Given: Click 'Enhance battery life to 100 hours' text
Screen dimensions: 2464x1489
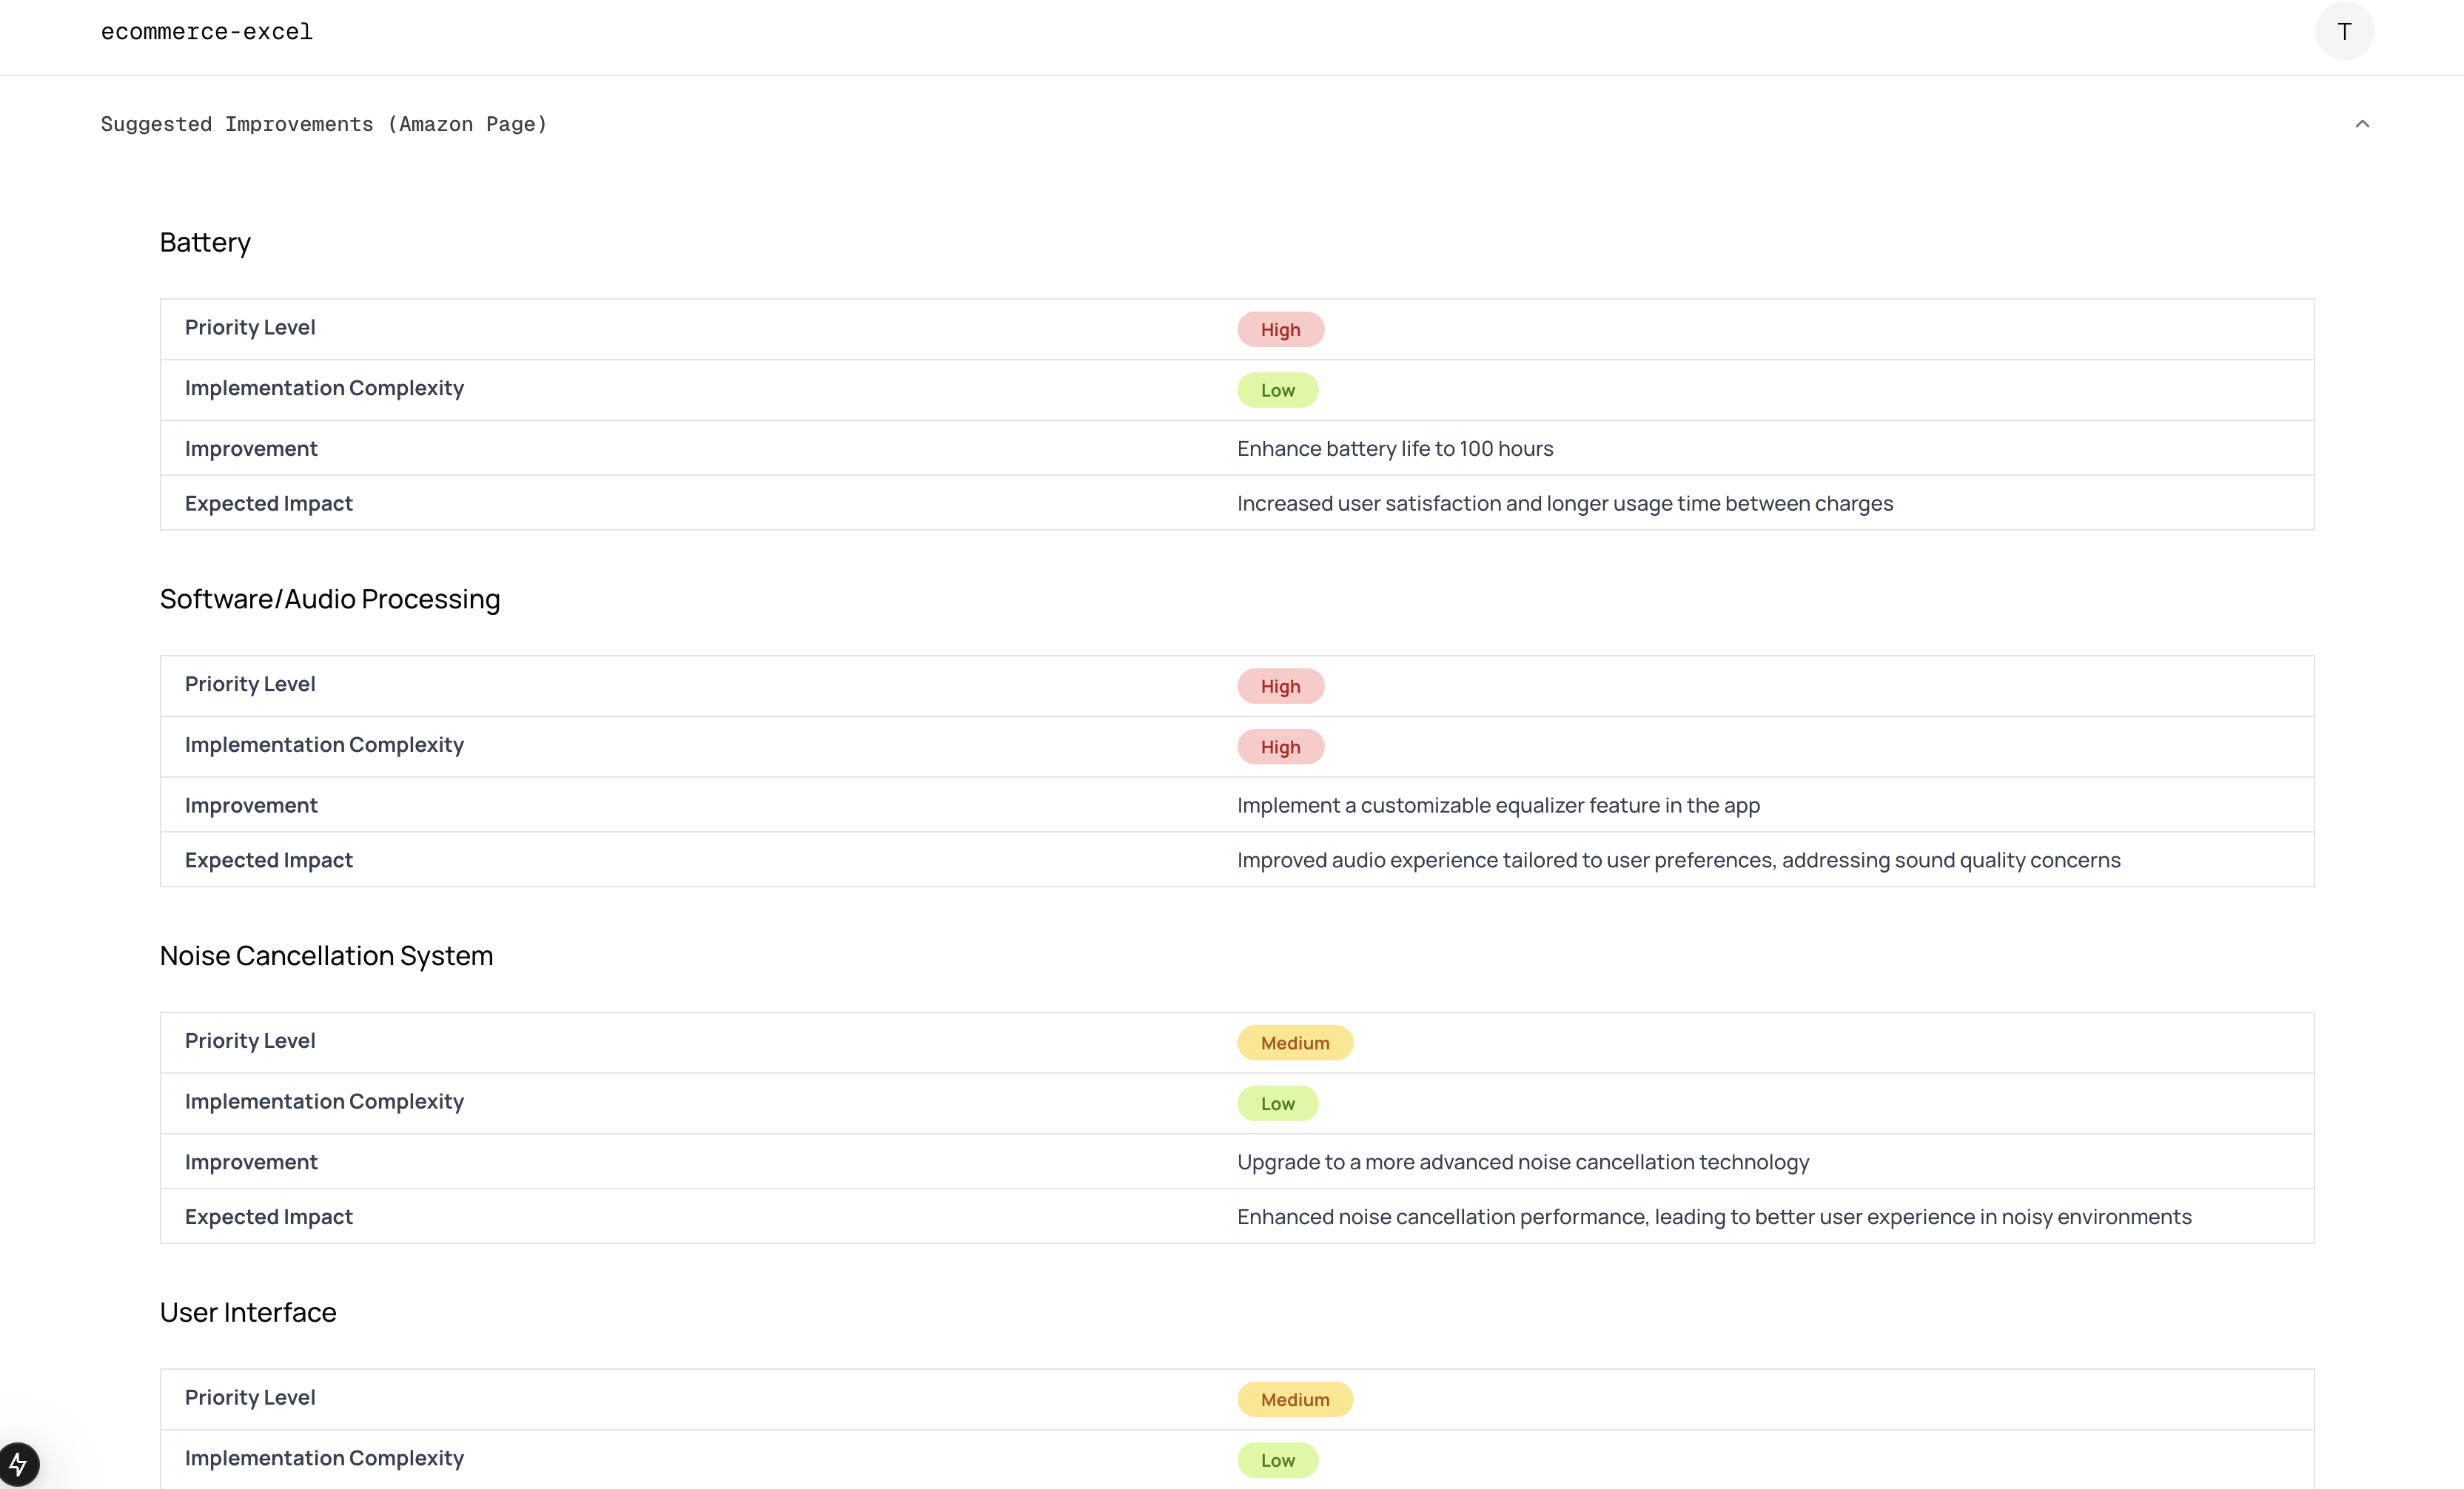Looking at the screenshot, I should [1394, 449].
